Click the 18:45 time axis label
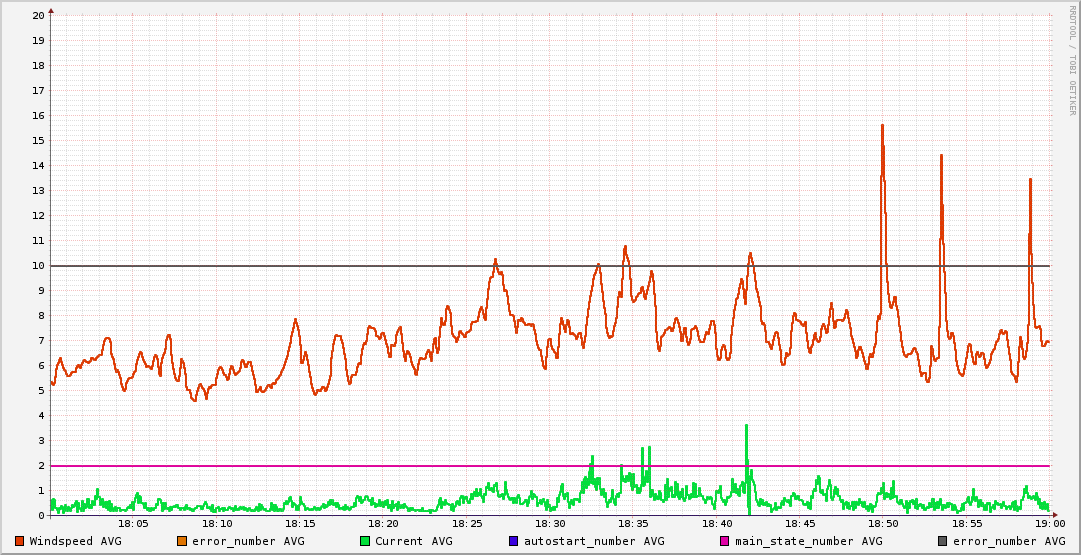 (800, 523)
